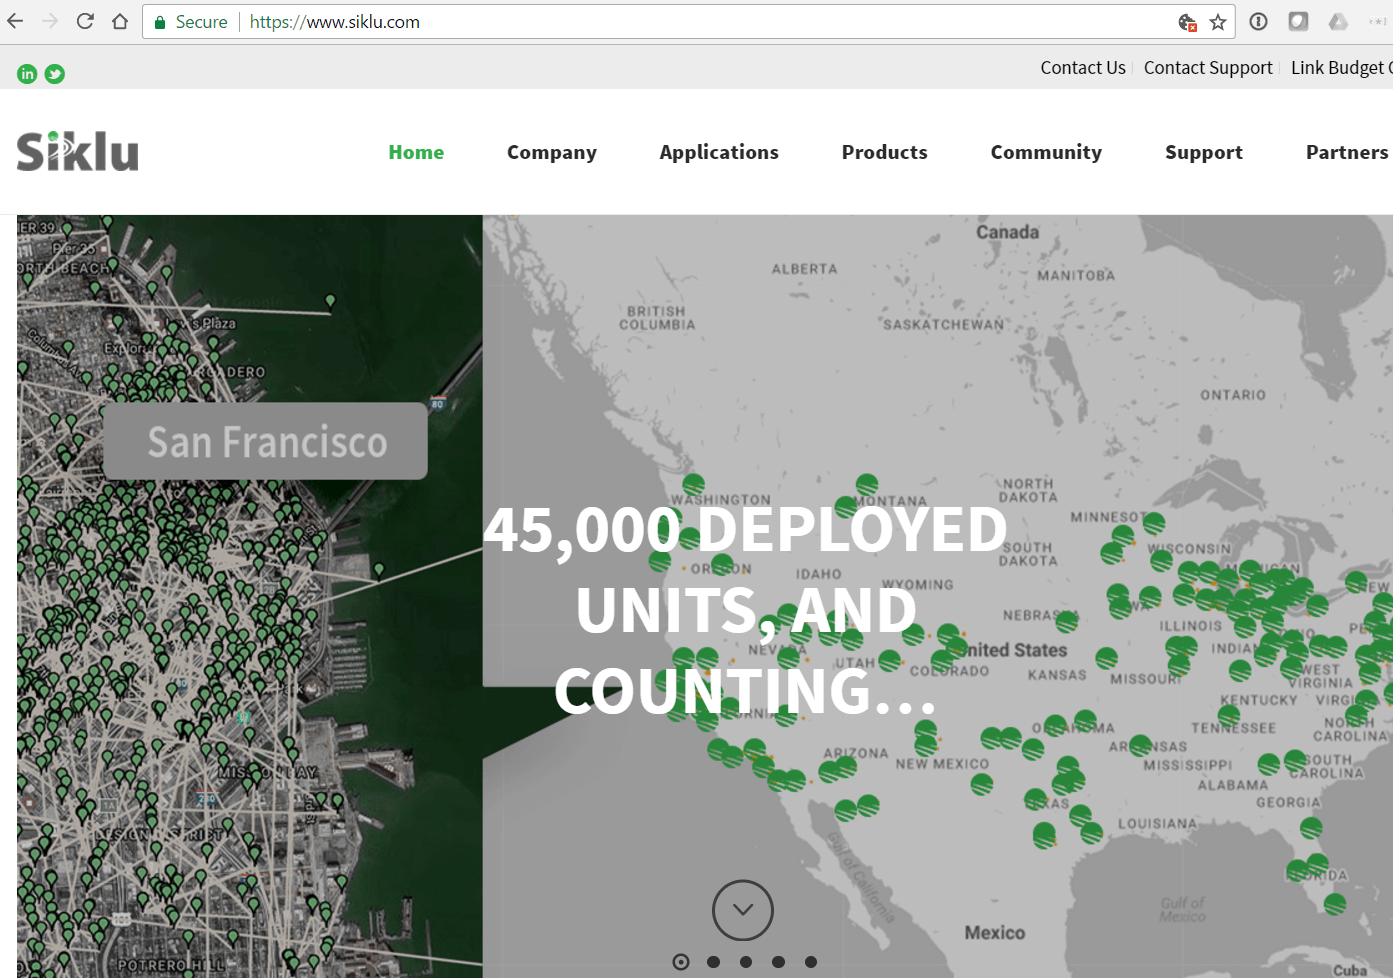Click the Contact Us link
The width and height of the screenshot is (1393, 978).
pos(1083,67)
